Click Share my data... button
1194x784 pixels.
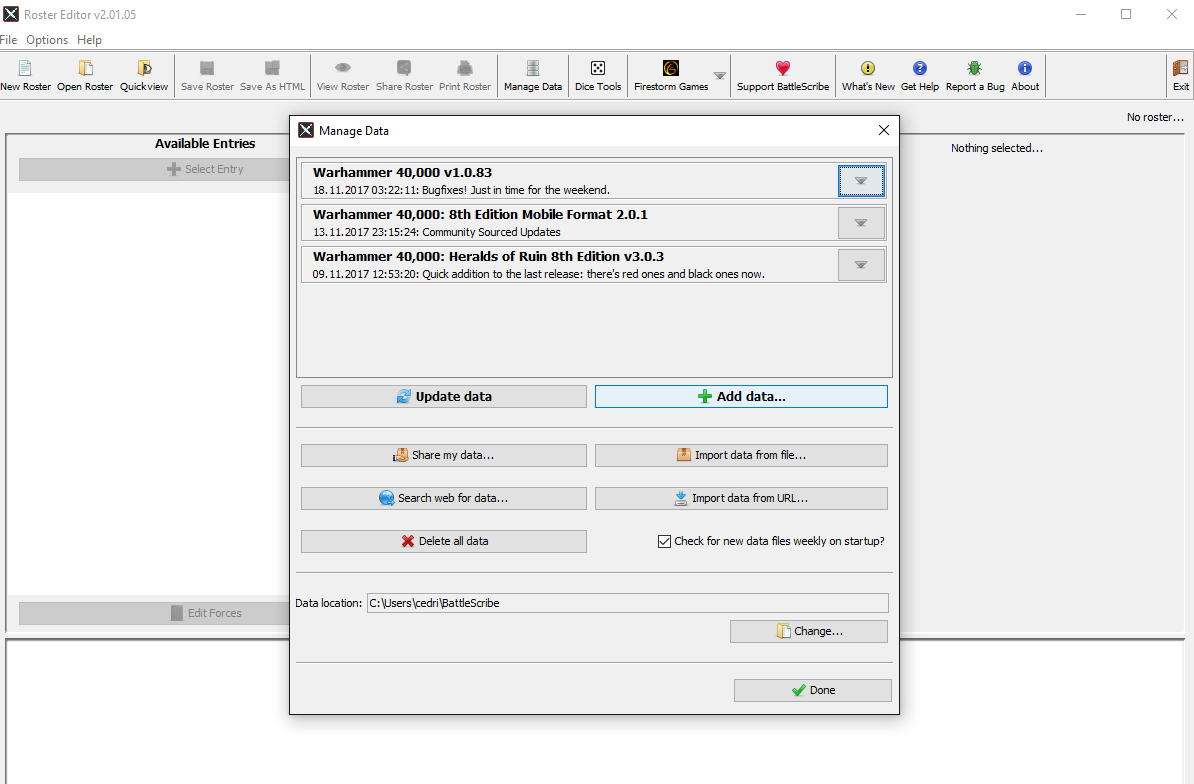coord(444,455)
